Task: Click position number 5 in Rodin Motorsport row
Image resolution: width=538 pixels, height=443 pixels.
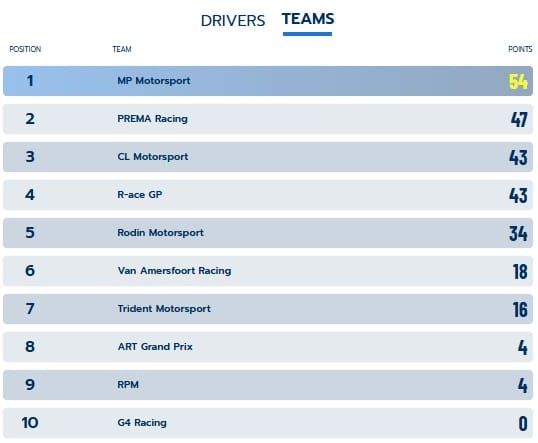Action: coord(30,233)
